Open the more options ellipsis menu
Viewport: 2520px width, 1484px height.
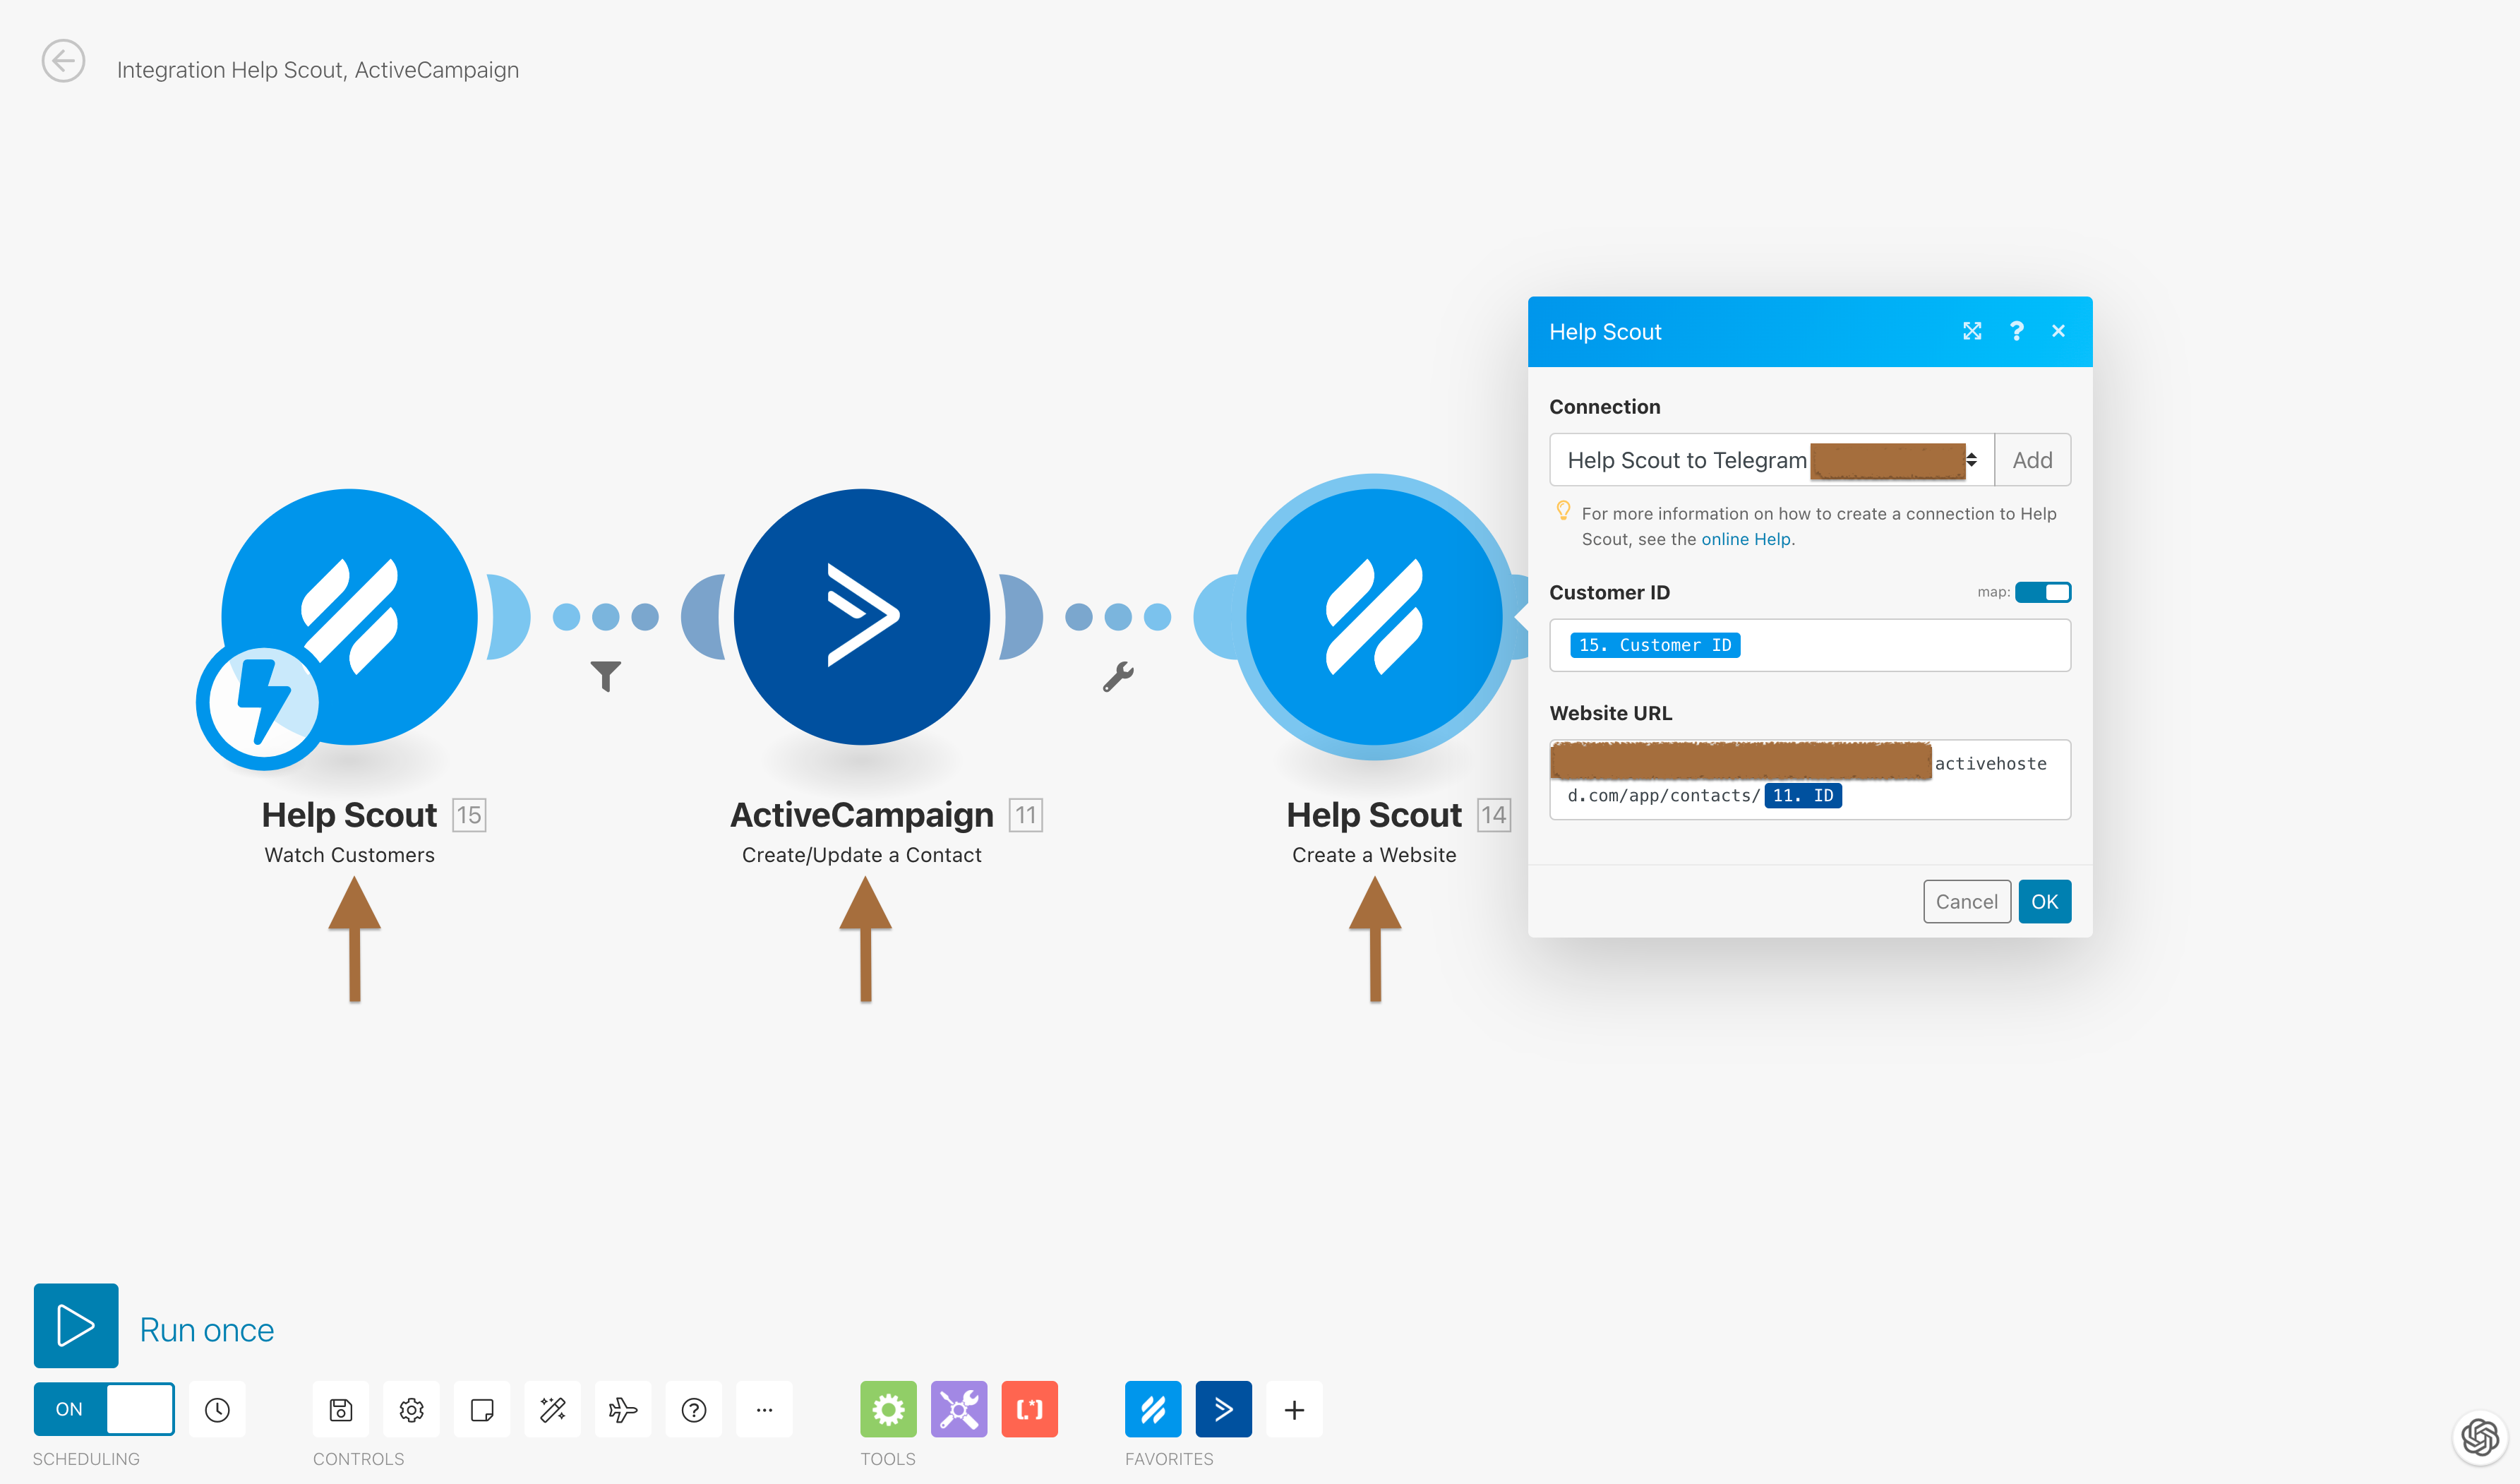point(764,1409)
